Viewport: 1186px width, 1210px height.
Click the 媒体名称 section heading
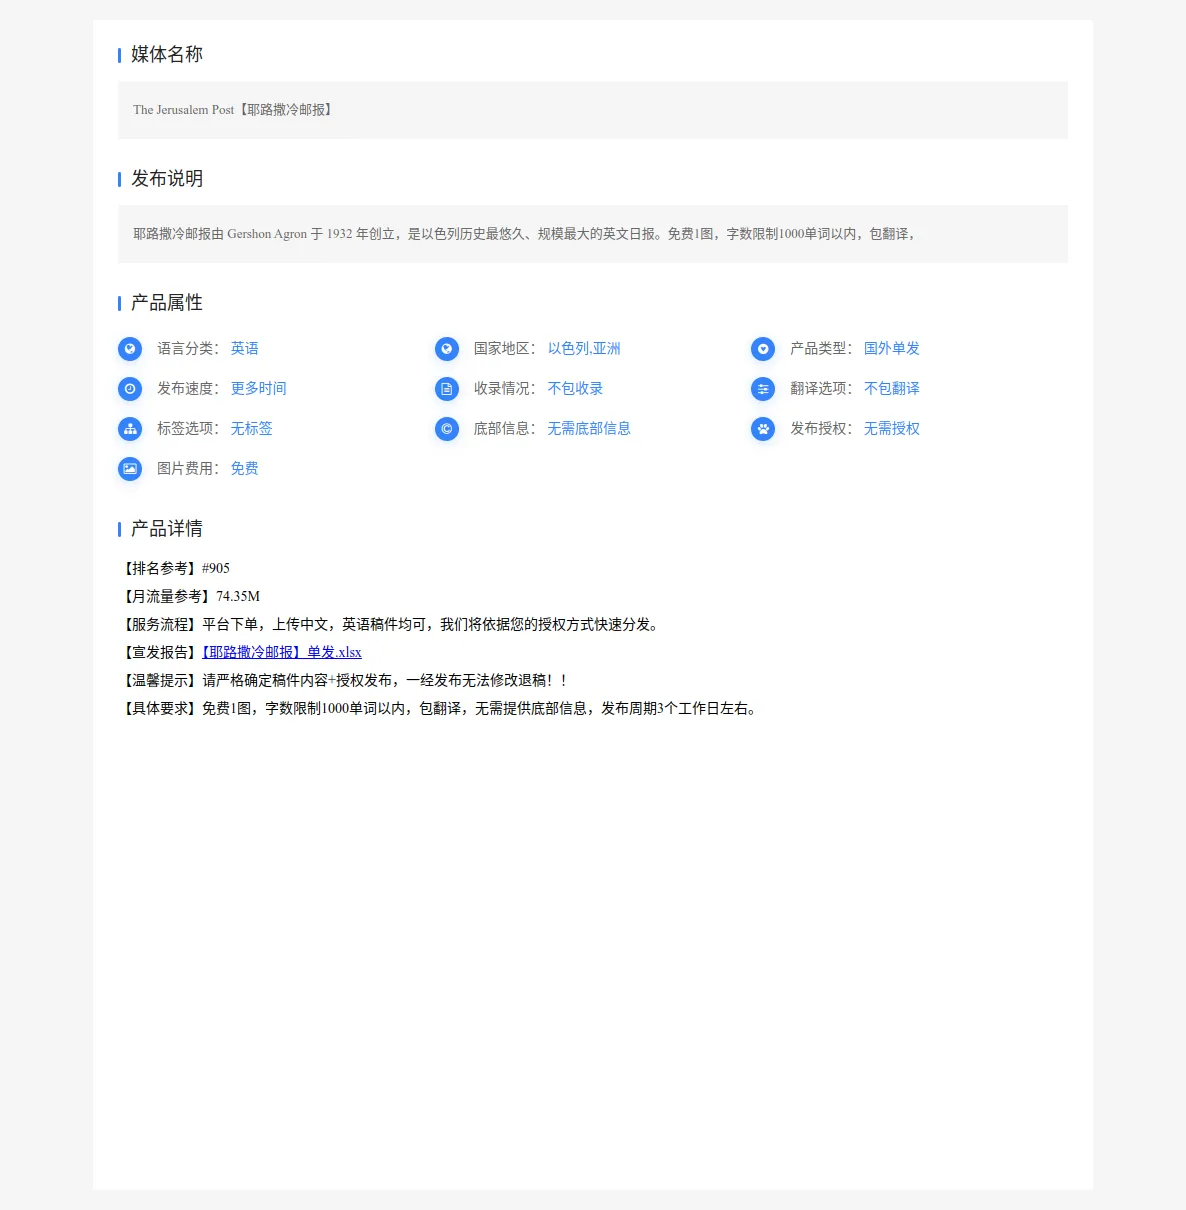167,54
